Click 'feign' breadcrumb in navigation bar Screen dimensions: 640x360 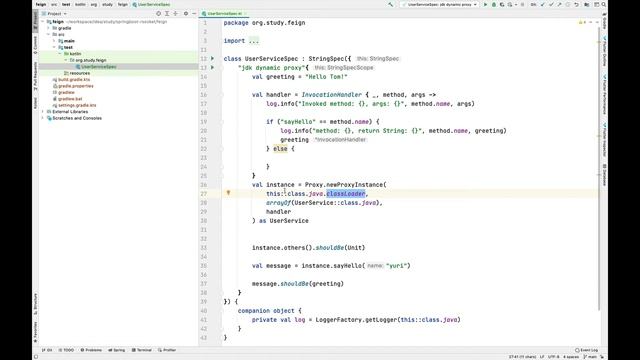(41, 4)
